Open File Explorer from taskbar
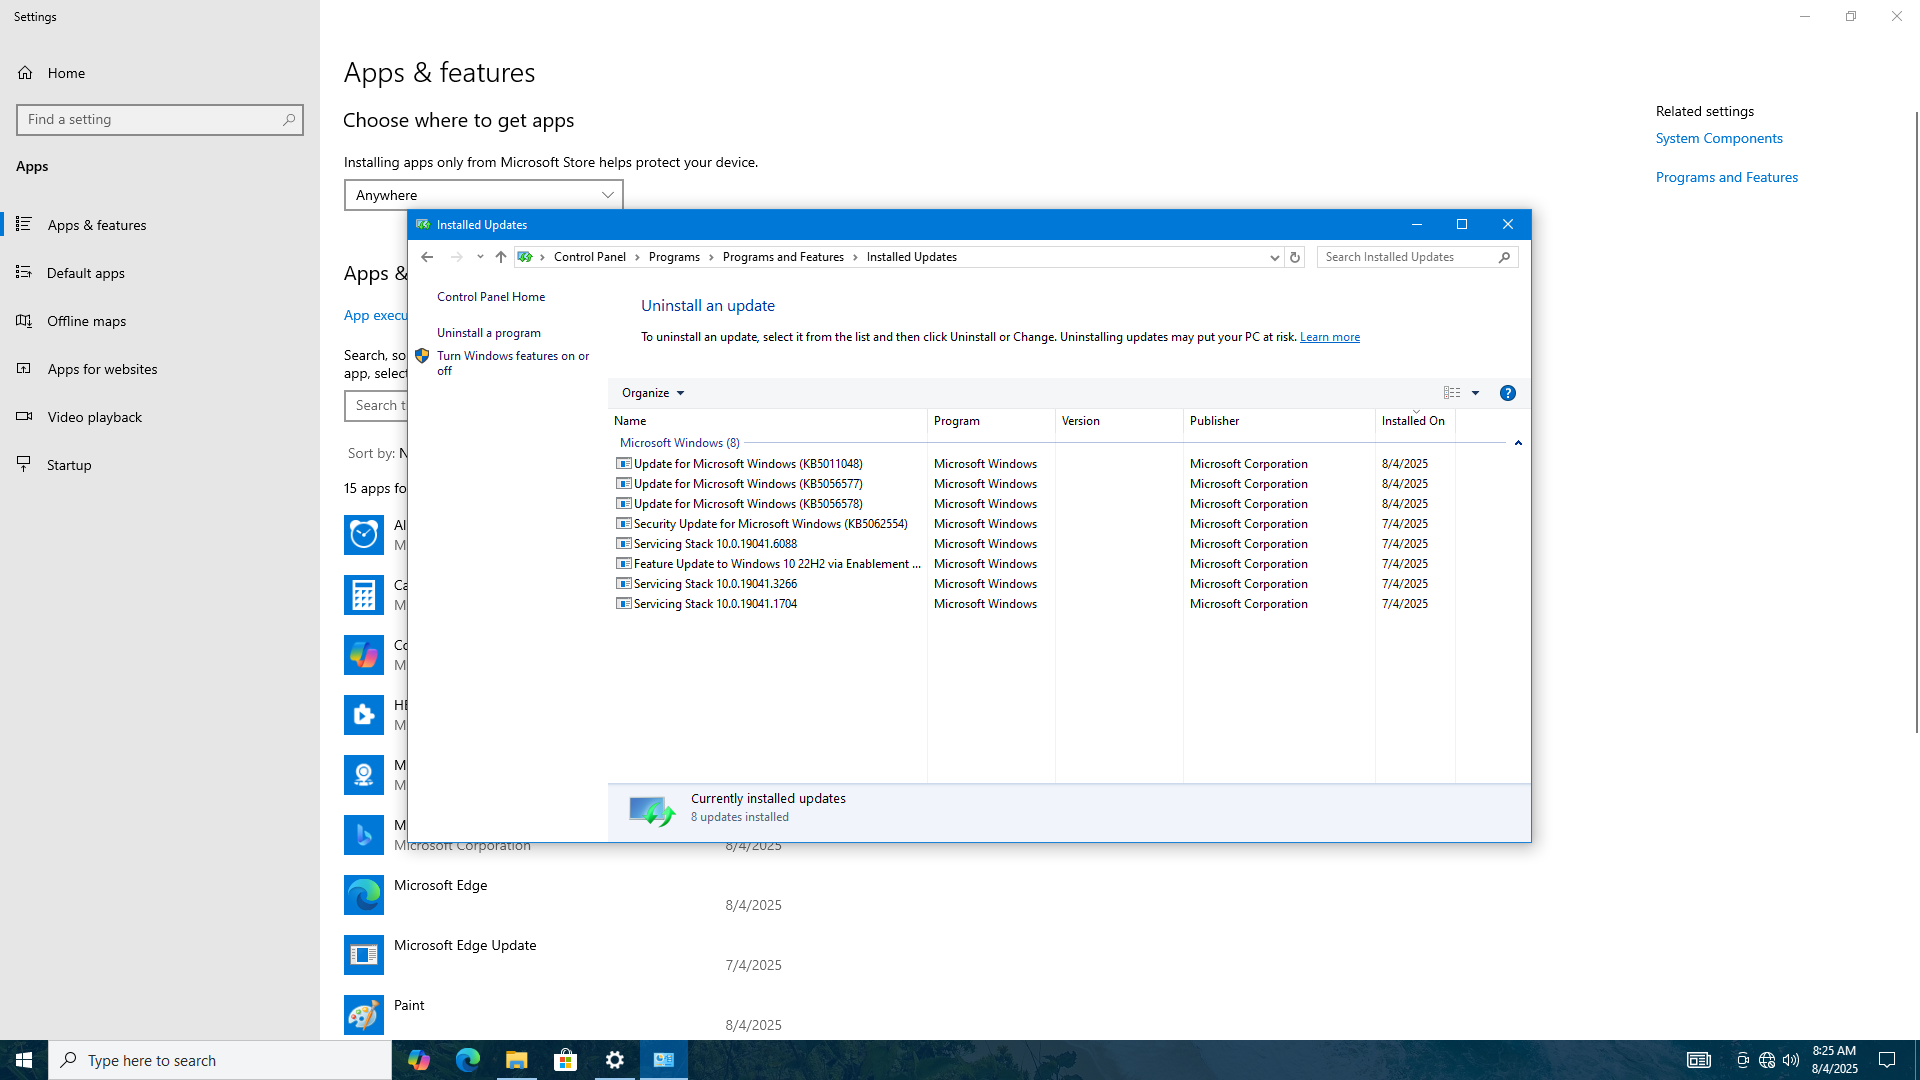 click(516, 1060)
